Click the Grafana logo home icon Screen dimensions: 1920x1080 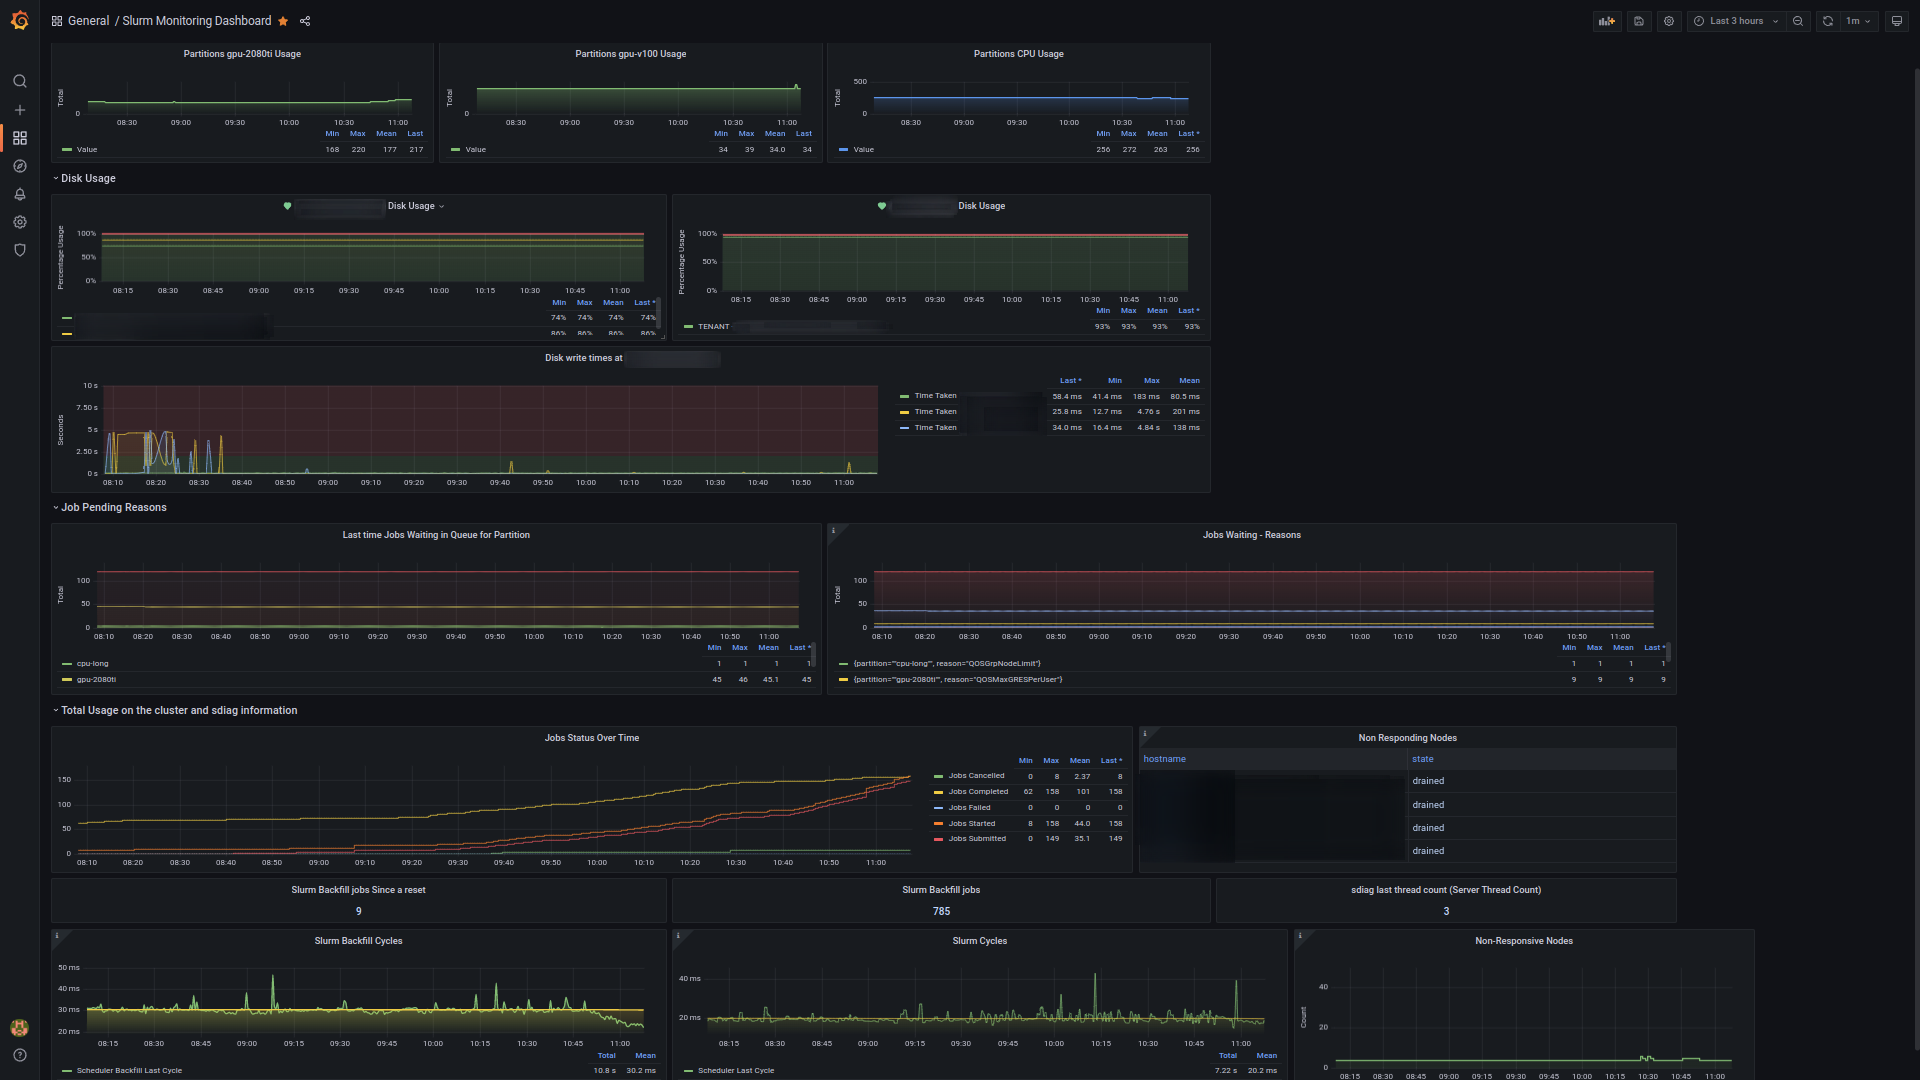pos(19,20)
